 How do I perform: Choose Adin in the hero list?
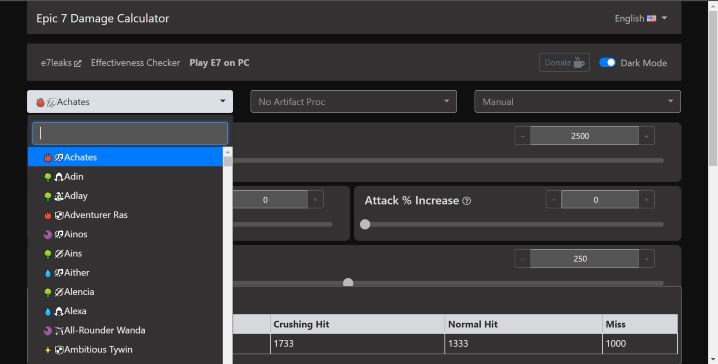pos(125,176)
